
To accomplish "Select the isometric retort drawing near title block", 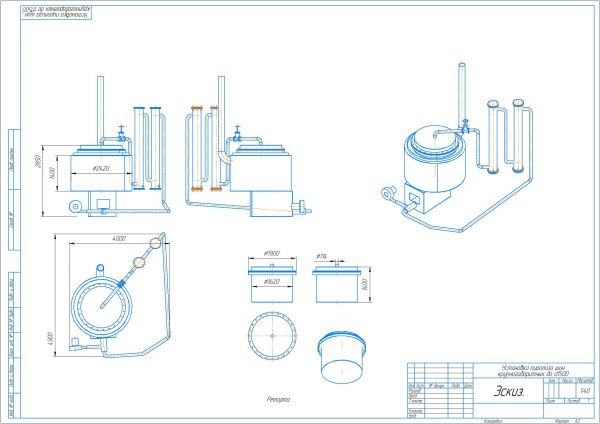I will click(x=344, y=354).
